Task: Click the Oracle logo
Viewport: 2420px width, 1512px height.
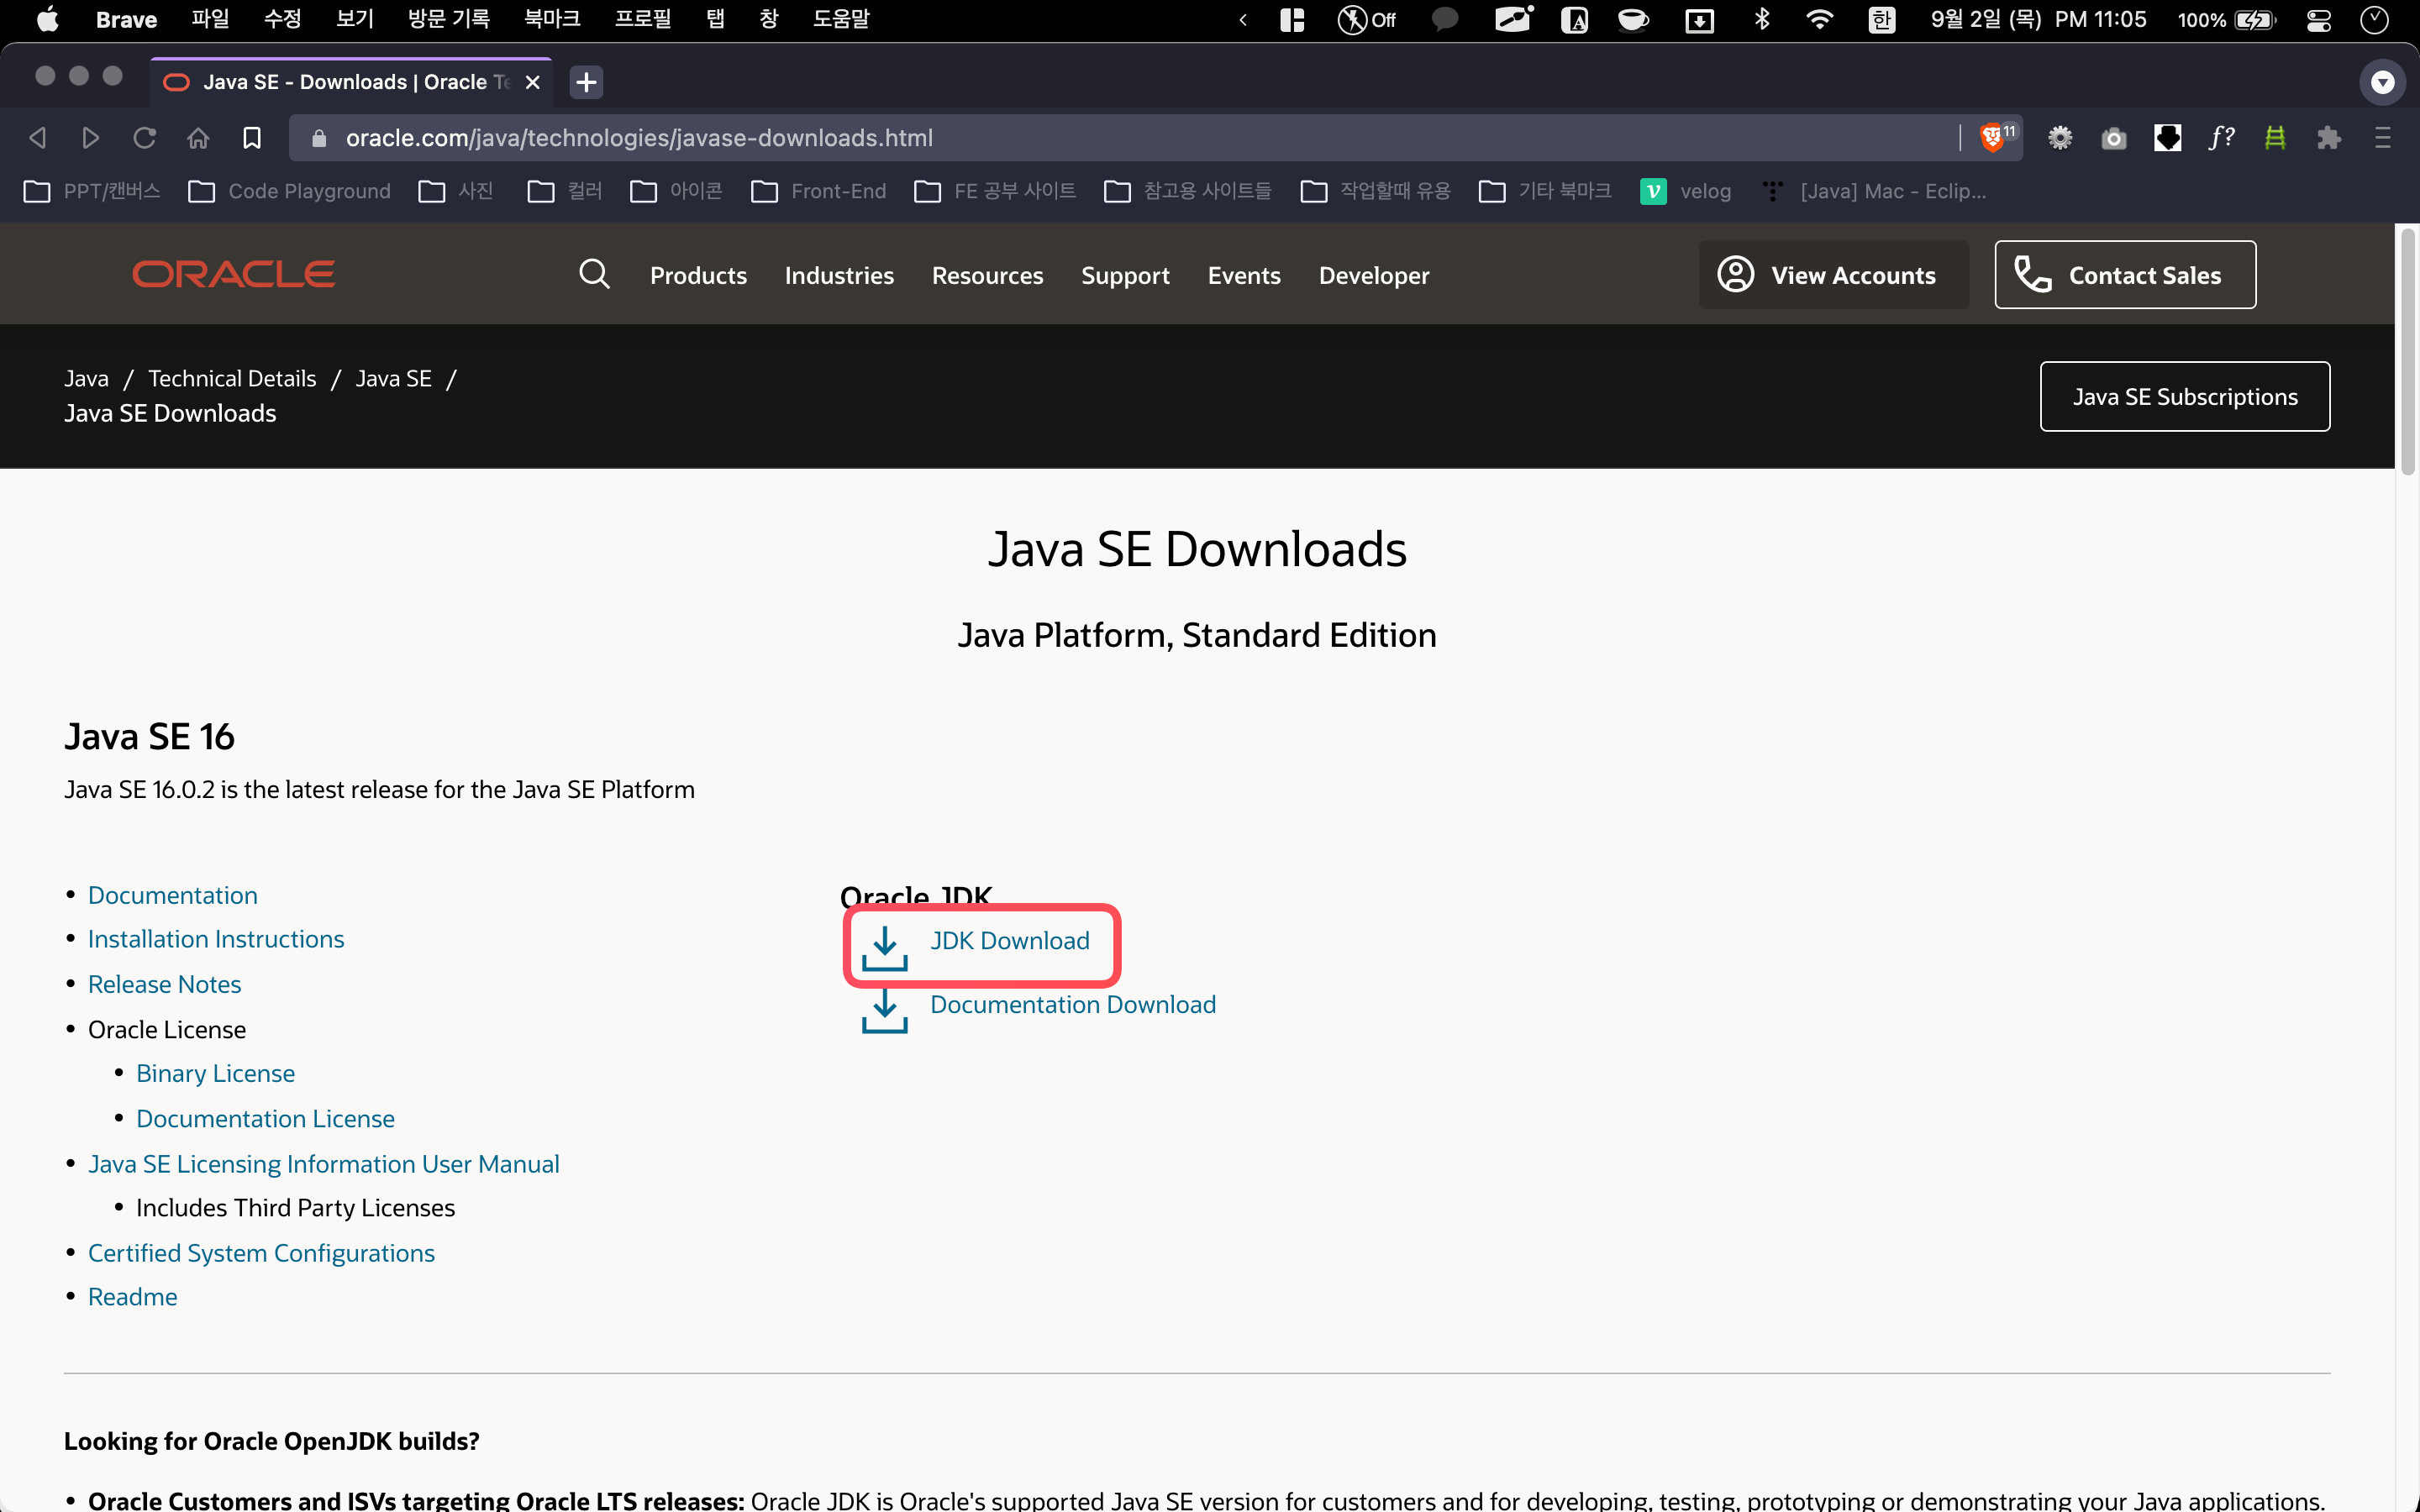Action: tap(234, 274)
